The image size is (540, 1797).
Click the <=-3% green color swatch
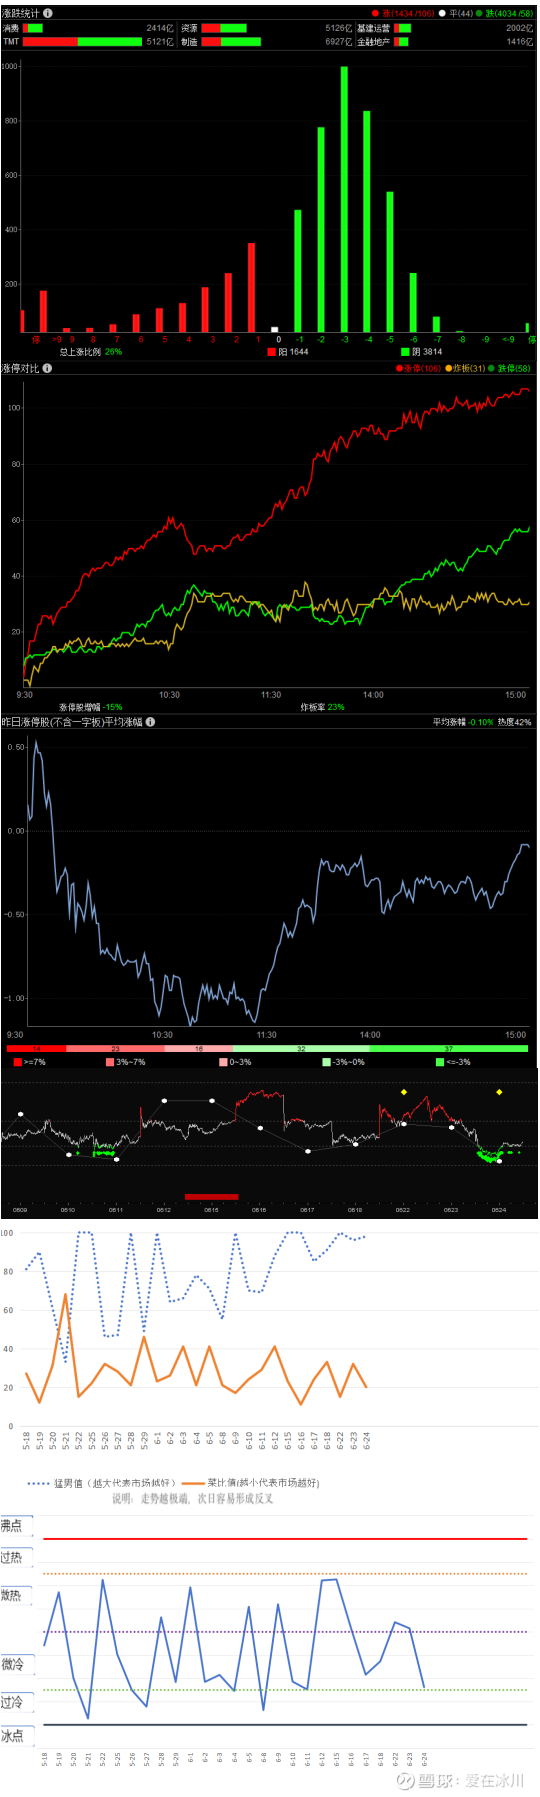(440, 1062)
